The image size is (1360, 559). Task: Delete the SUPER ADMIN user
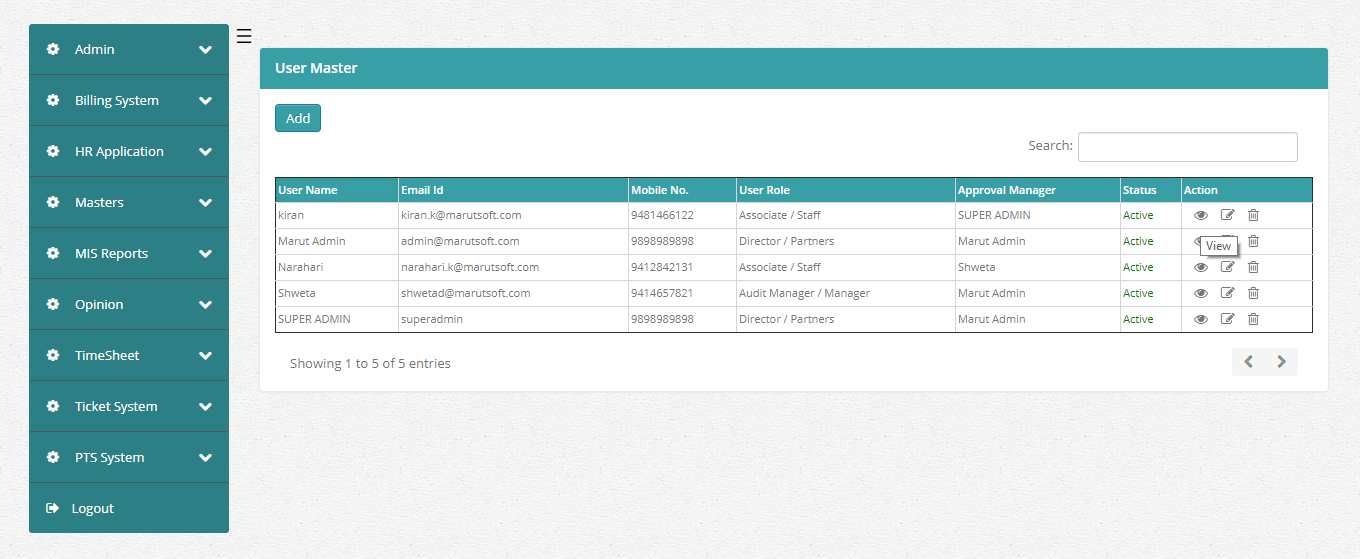point(1253,319)
